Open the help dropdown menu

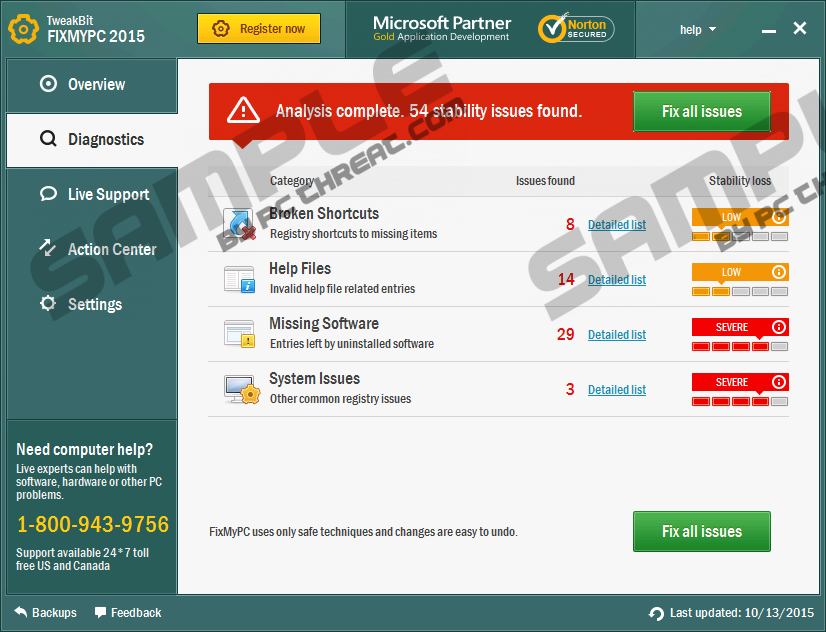pos(697,29)
